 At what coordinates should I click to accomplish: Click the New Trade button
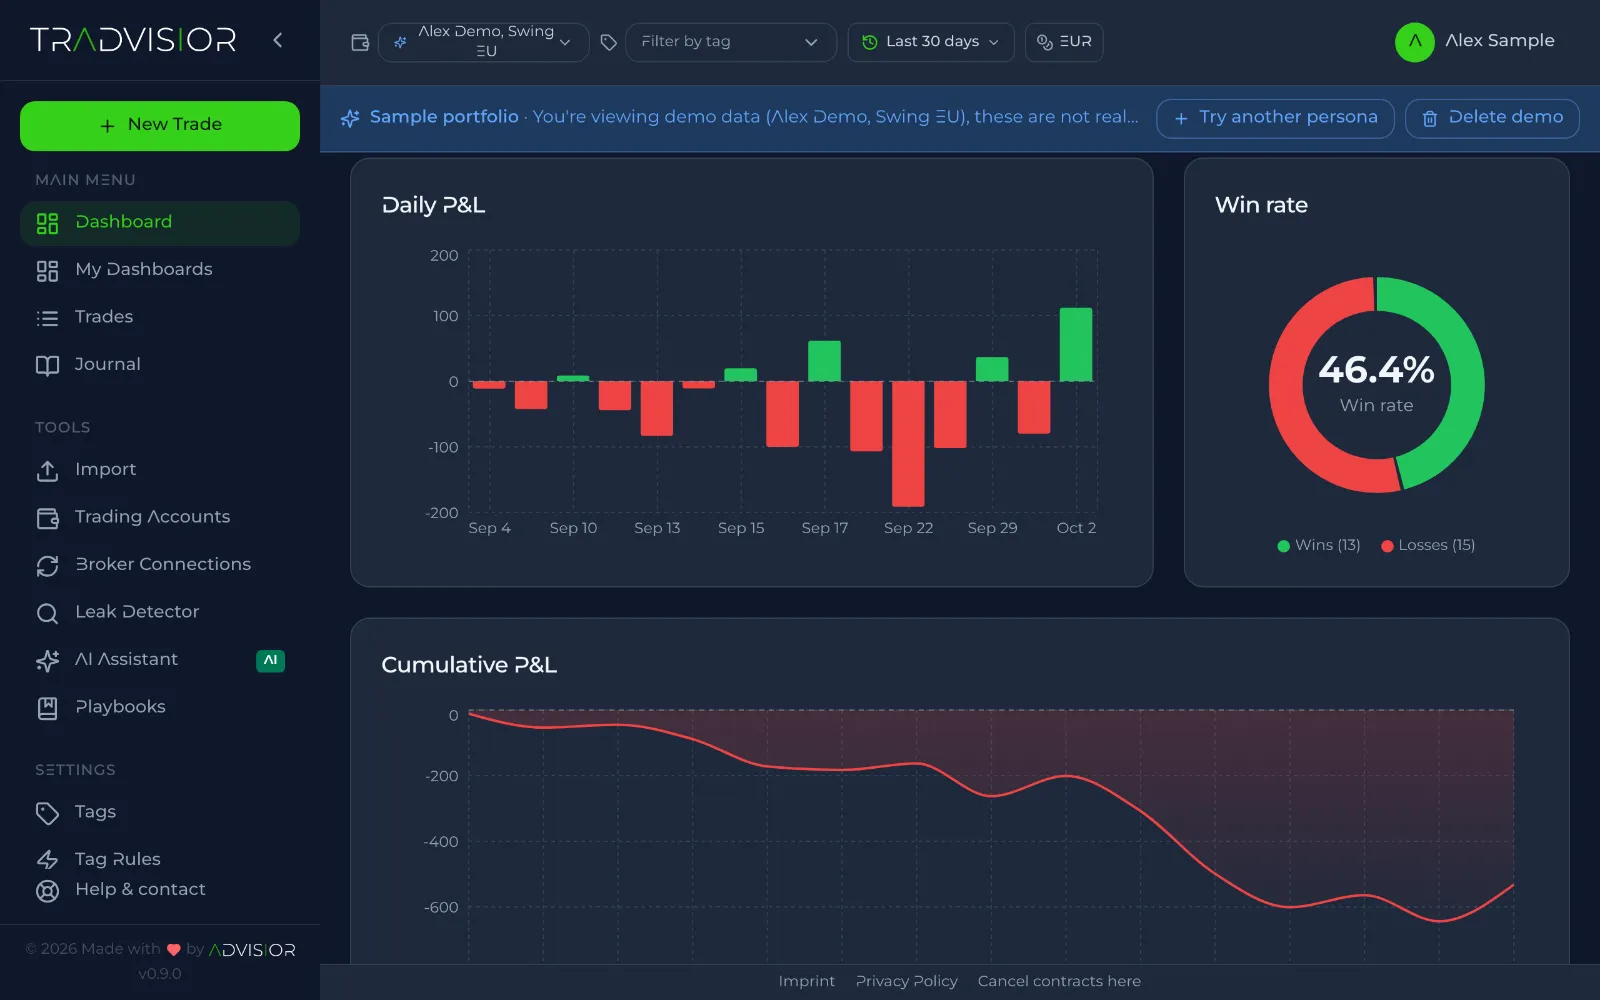[160, 126]
